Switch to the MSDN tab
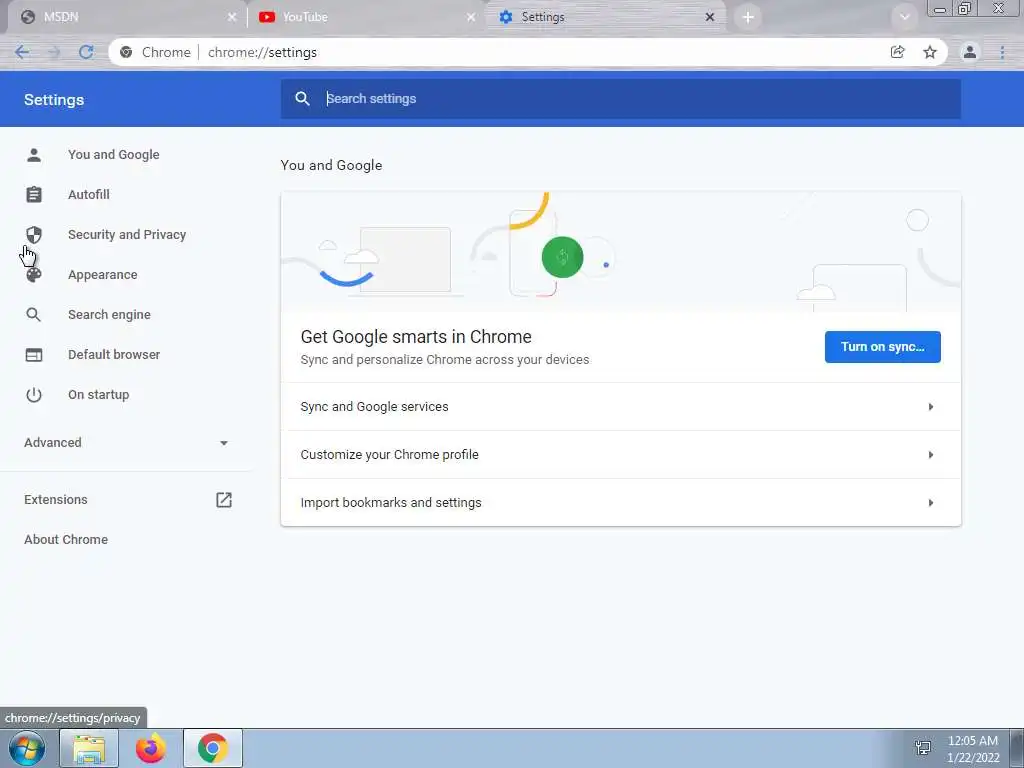The image size is (1024, 768). [124, 17]
